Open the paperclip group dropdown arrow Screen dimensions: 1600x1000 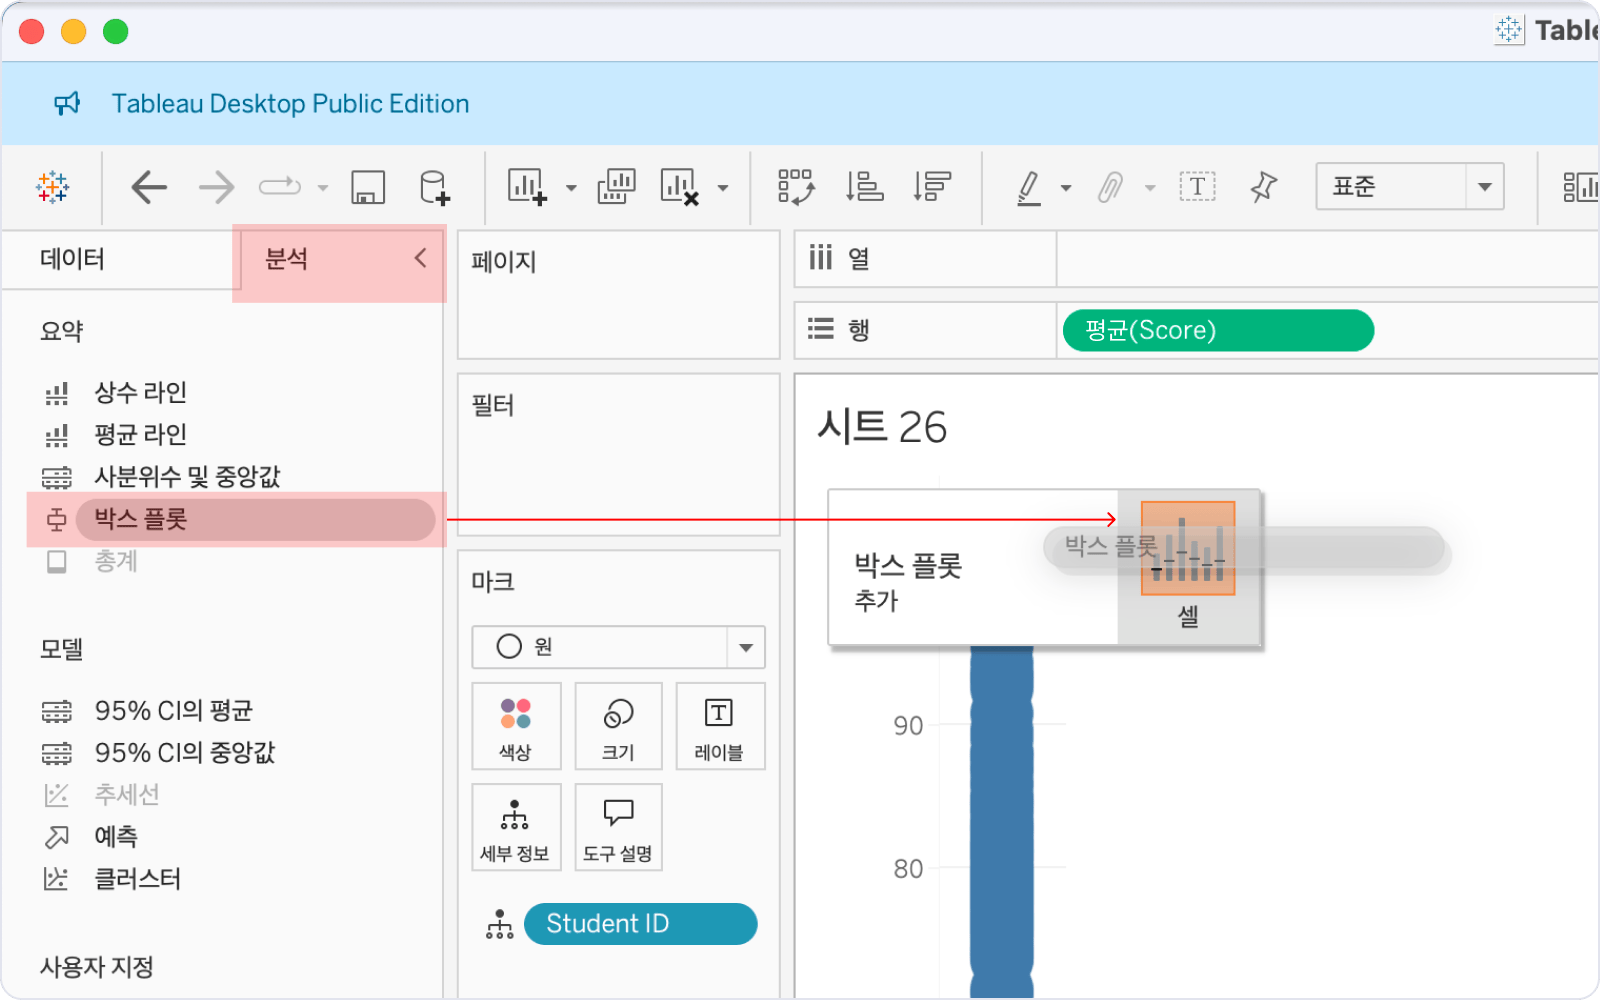point(1150,188)
